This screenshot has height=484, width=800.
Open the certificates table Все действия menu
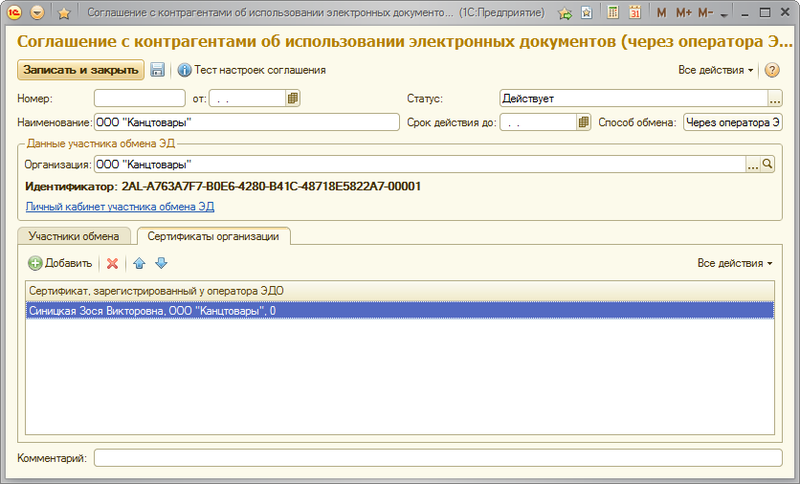point(735,263)
